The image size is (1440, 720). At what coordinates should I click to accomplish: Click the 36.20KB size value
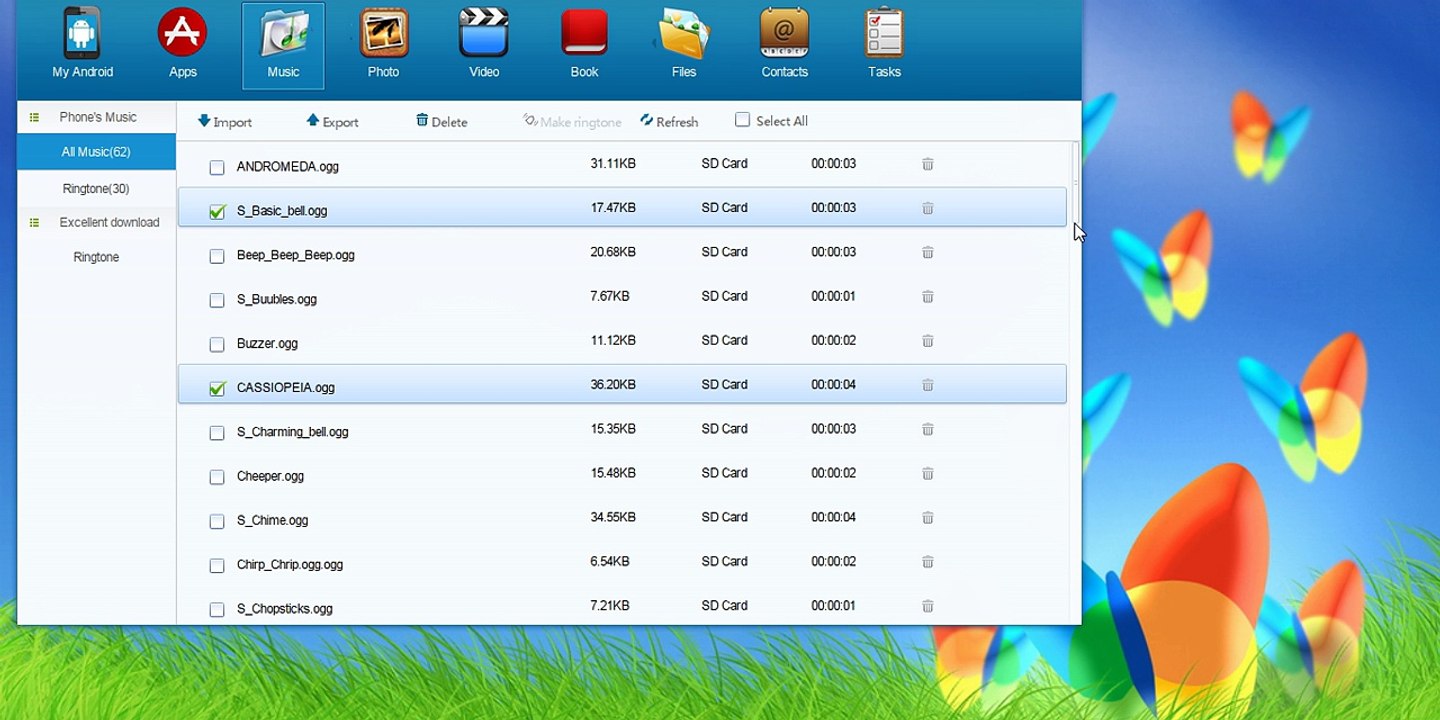[x=613, y=384]
